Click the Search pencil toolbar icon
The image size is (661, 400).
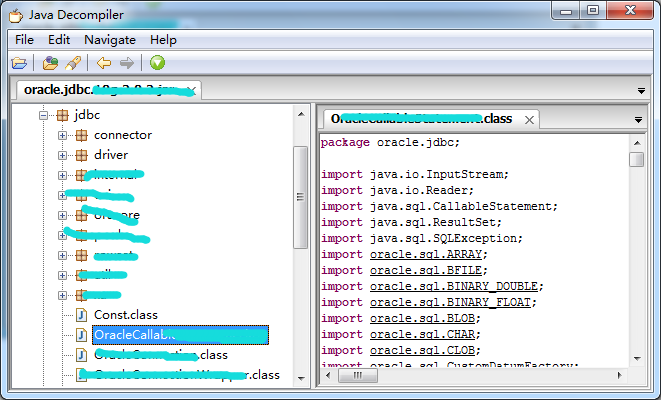point(73,63)
